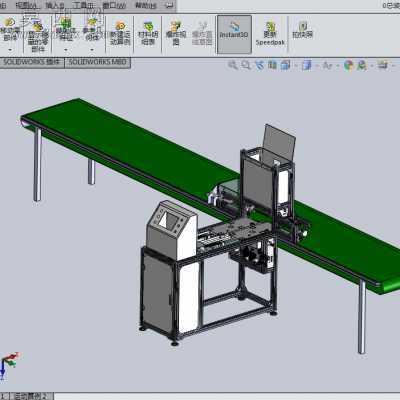Open the 窗口(W) menu
Screen dimensions: 400x400
tap(114, 5)
